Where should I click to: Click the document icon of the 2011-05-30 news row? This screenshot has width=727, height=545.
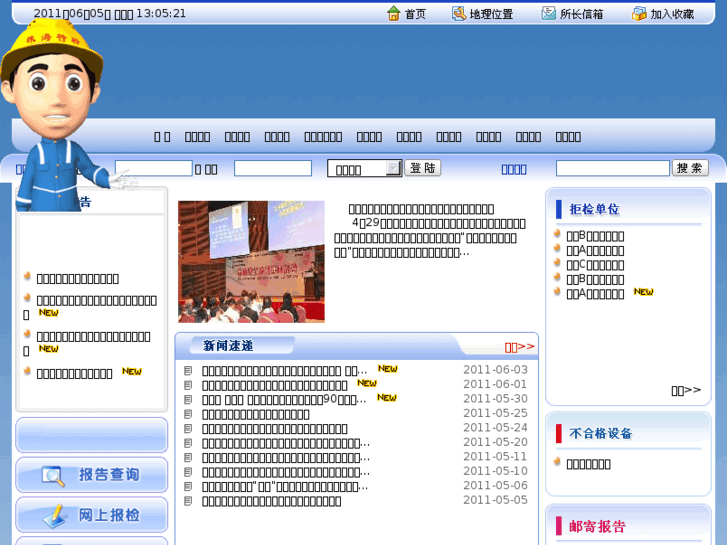188,399
